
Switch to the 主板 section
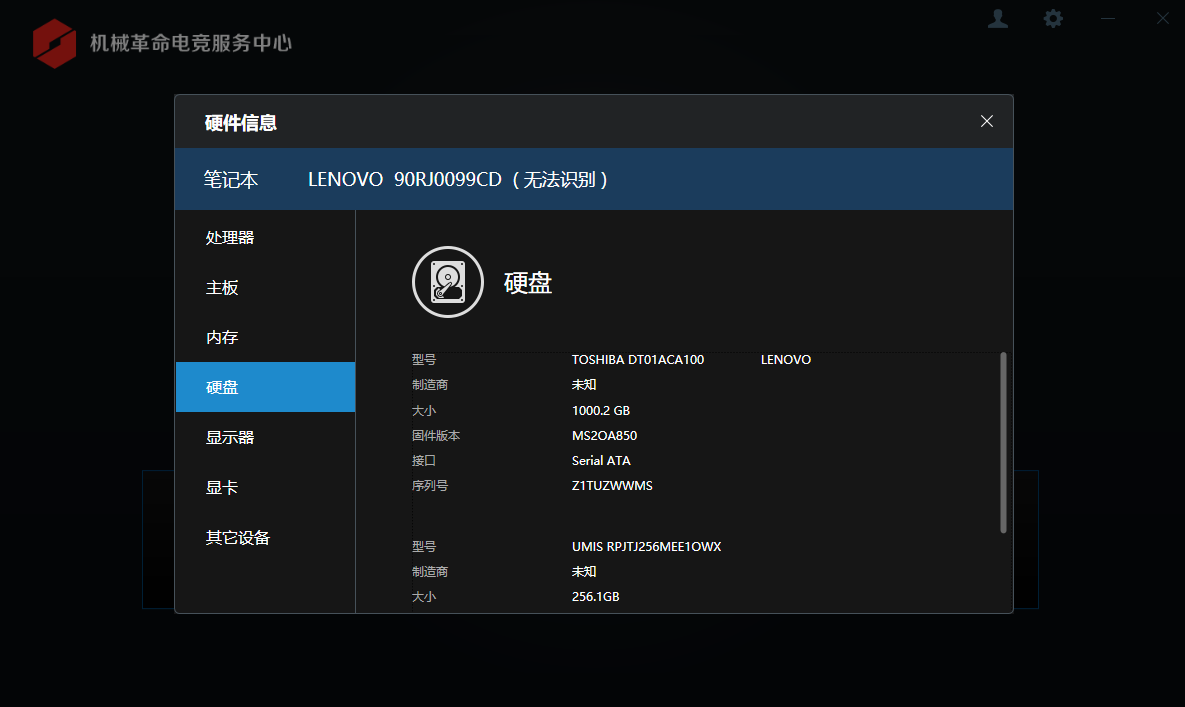265,287
